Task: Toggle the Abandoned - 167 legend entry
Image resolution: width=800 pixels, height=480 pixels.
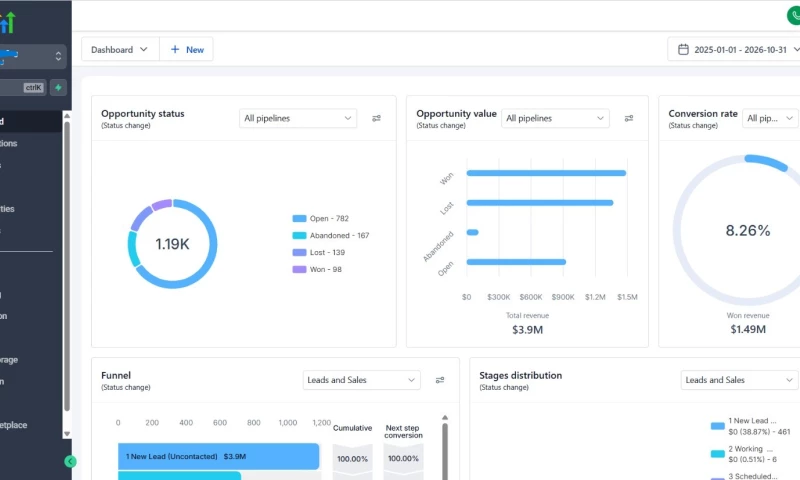Action: click(x=331, y=235)
